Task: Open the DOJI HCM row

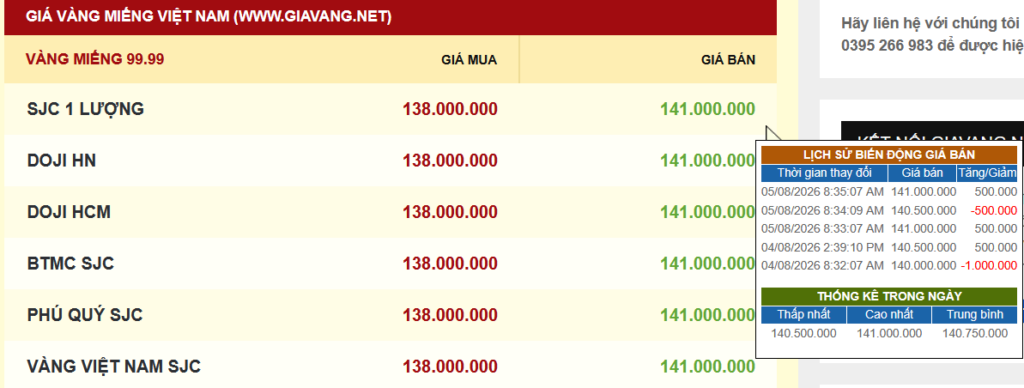Action: (391, 212)
